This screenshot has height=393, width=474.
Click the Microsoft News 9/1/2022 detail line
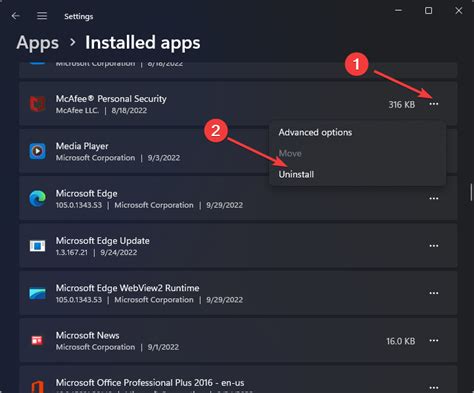[117, 347]
